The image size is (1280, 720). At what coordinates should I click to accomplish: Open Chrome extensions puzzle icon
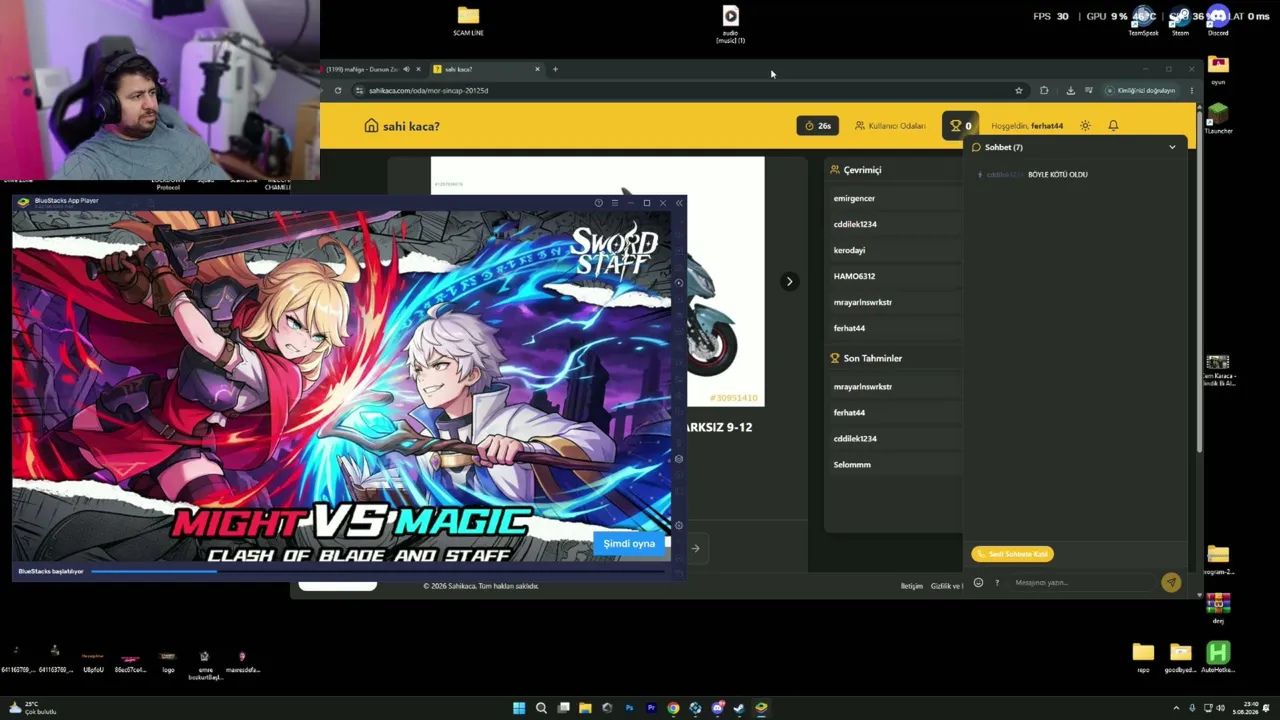click(1044, 90)
